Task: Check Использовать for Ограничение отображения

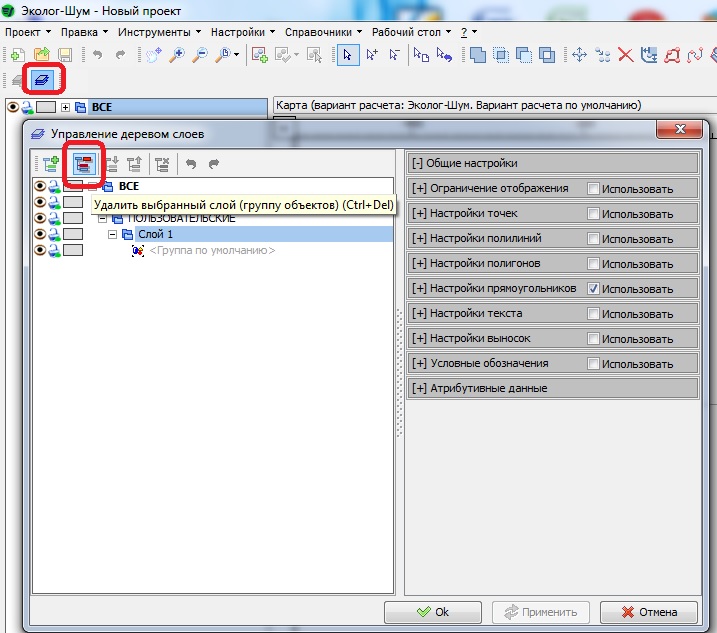Action: tap(594, 188)
